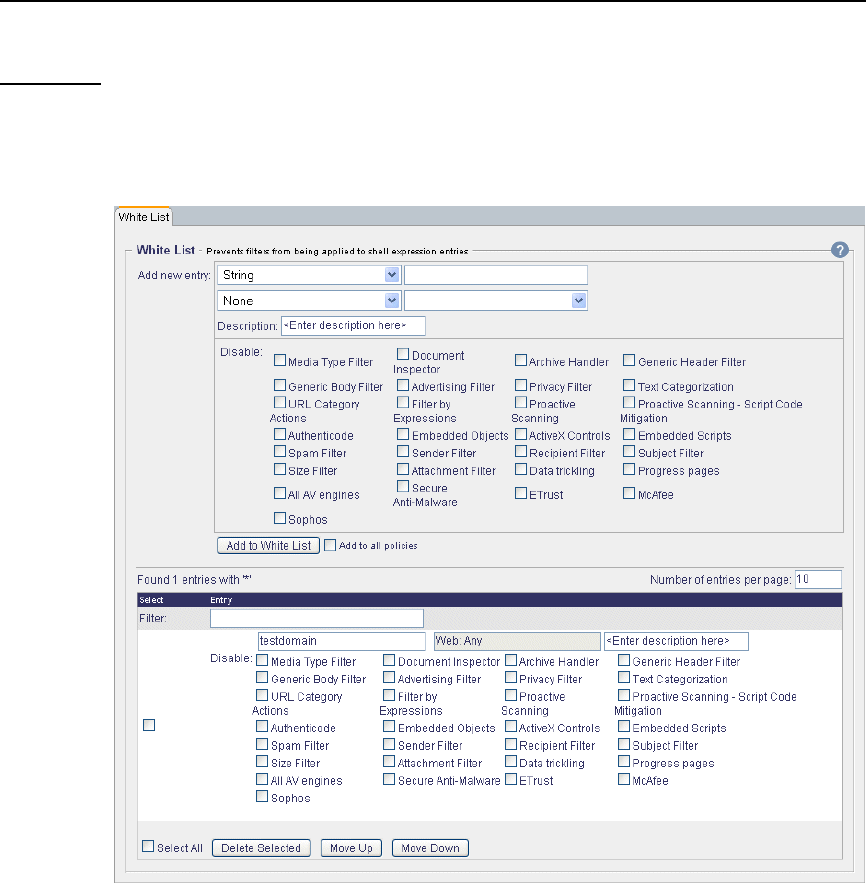Click Add to White List button
The height and width of the screenshot is (883, 866).
[269, 546]
